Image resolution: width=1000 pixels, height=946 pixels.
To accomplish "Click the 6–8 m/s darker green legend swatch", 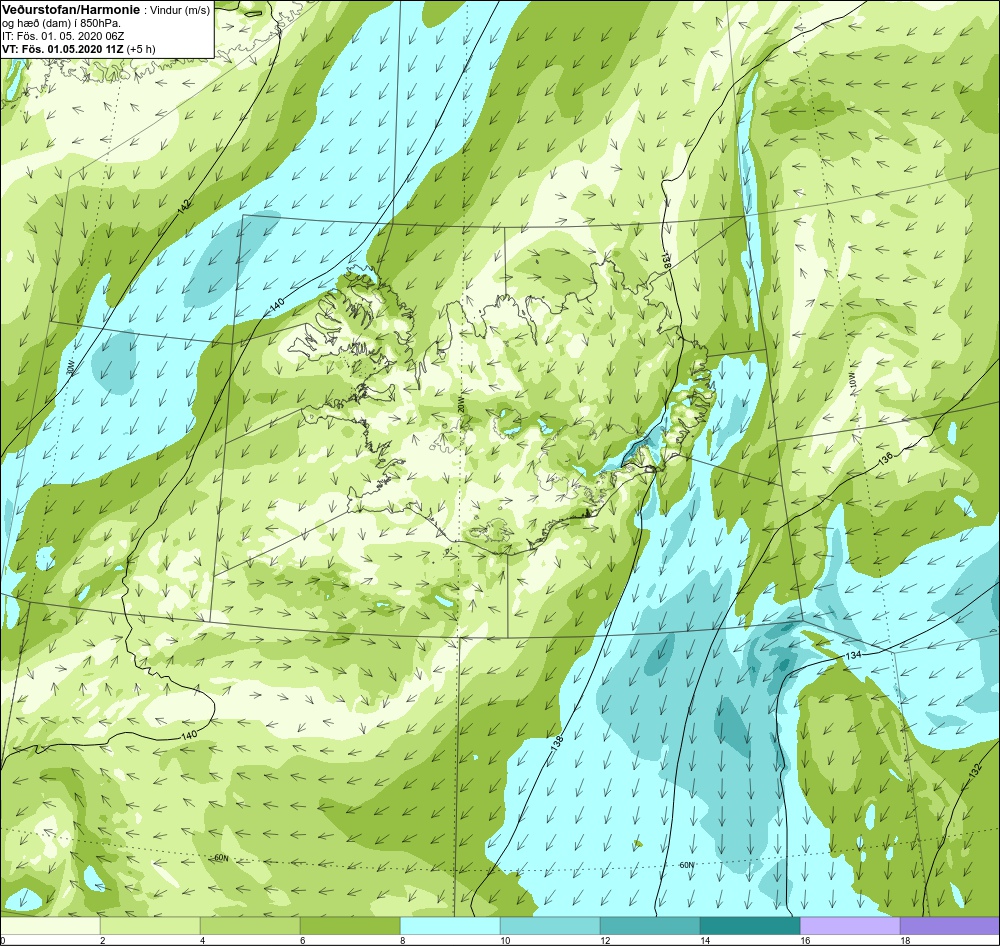I will click(350, 926).
